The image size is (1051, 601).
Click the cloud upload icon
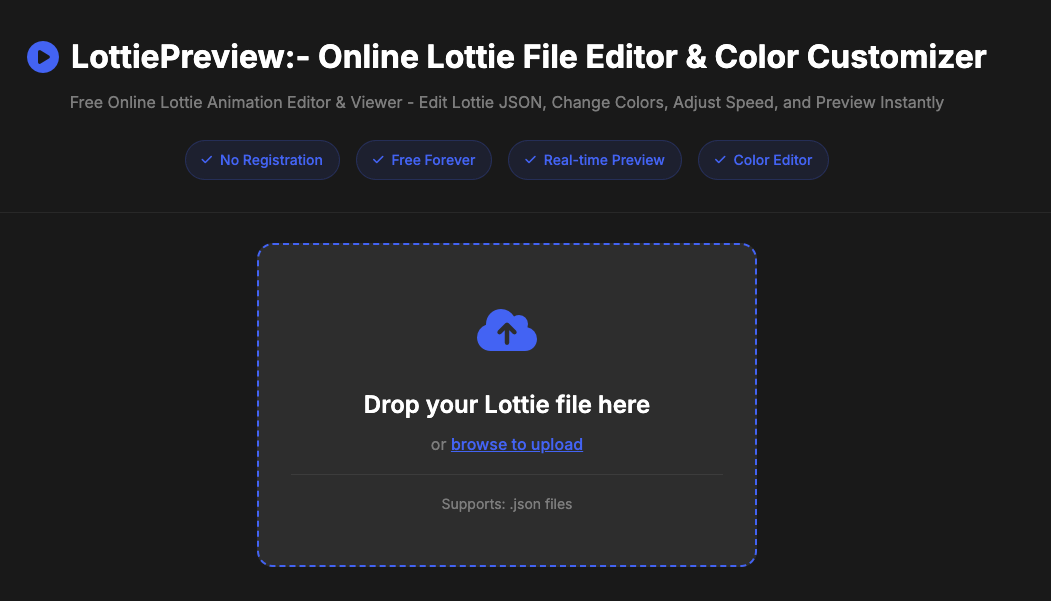pos(507,330)
